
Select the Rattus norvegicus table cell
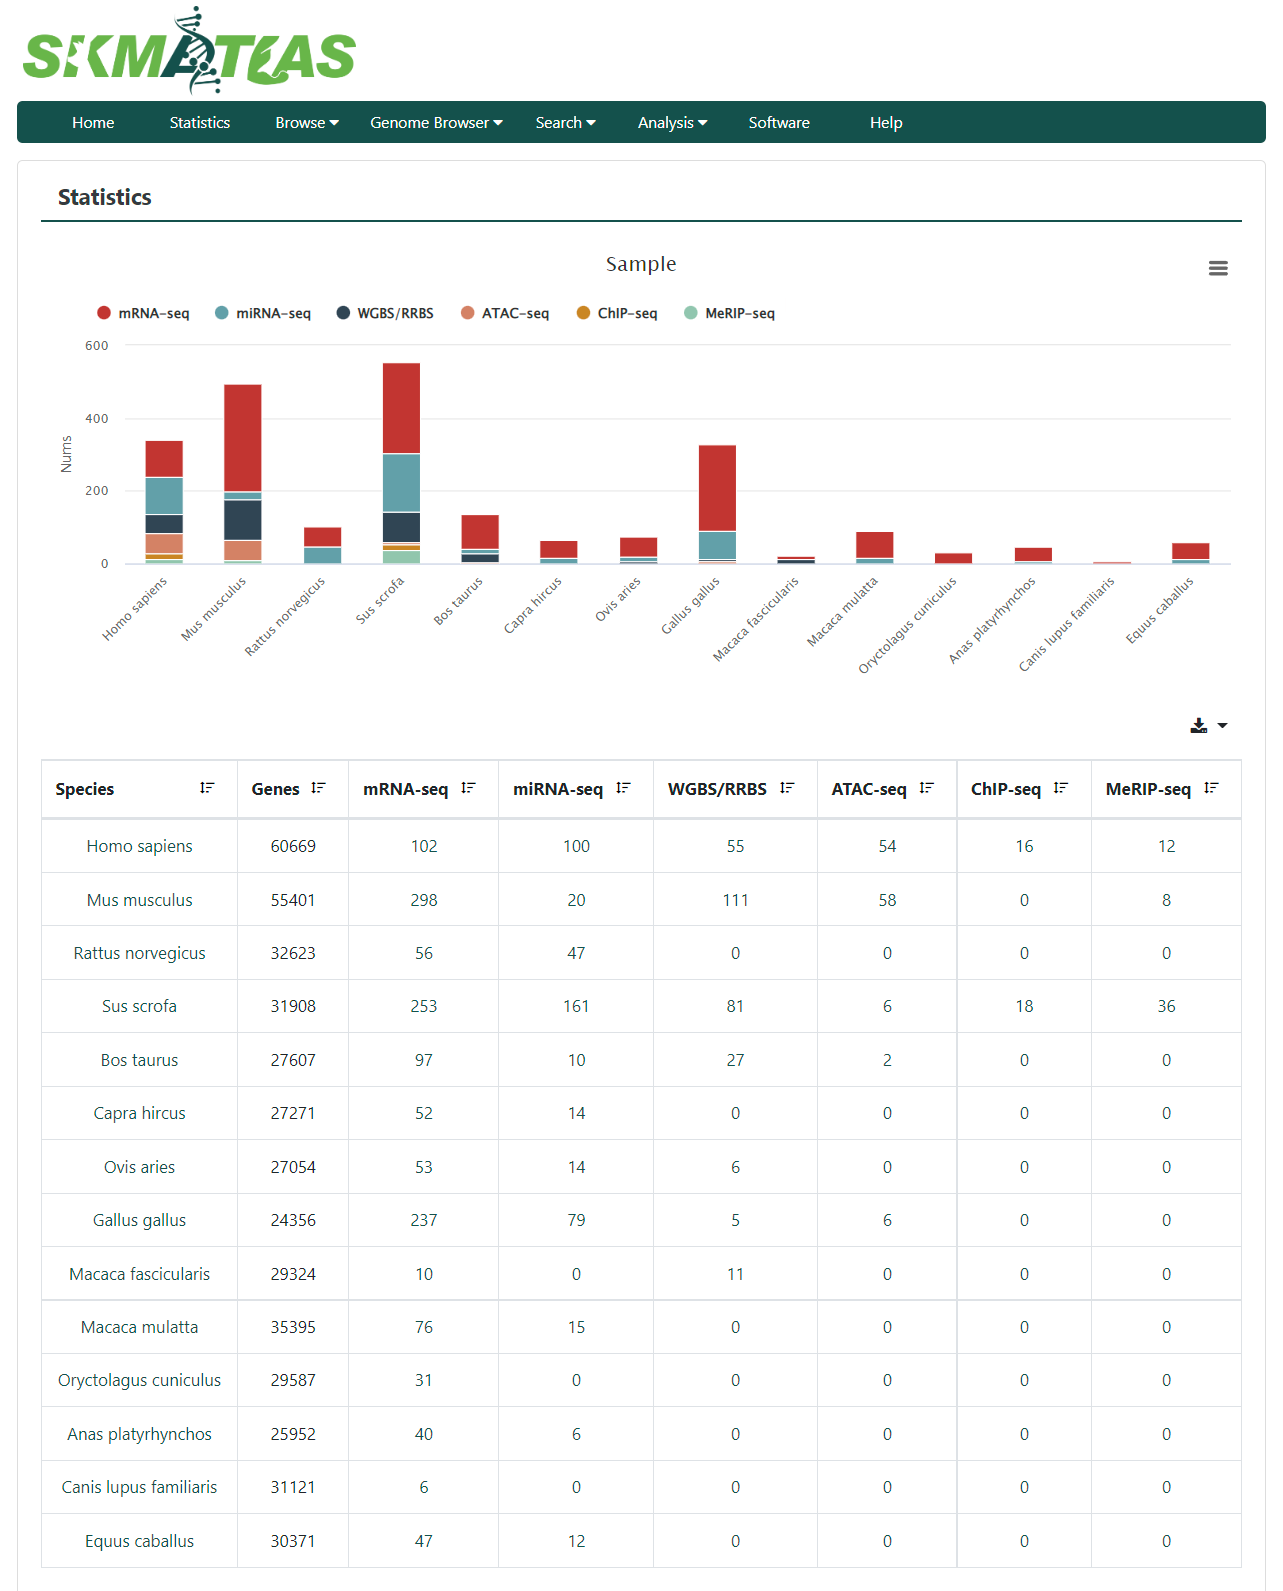139,953
